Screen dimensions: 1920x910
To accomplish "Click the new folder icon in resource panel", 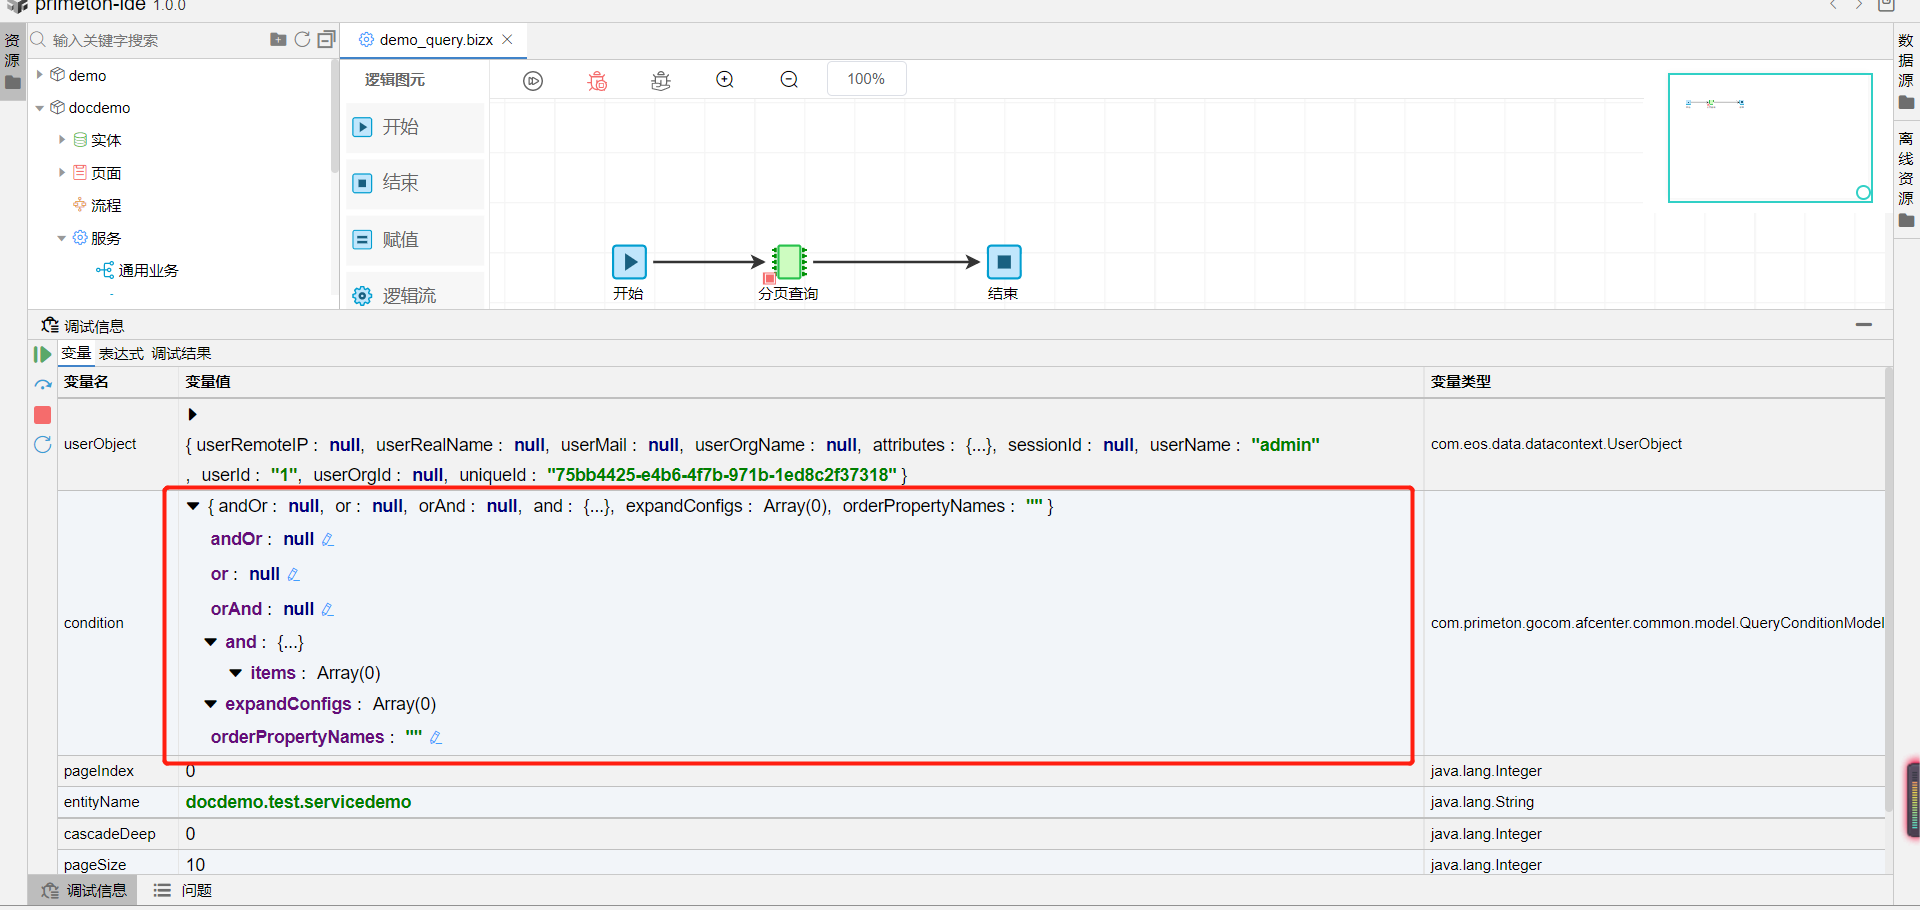I will [x=278, y=40].
